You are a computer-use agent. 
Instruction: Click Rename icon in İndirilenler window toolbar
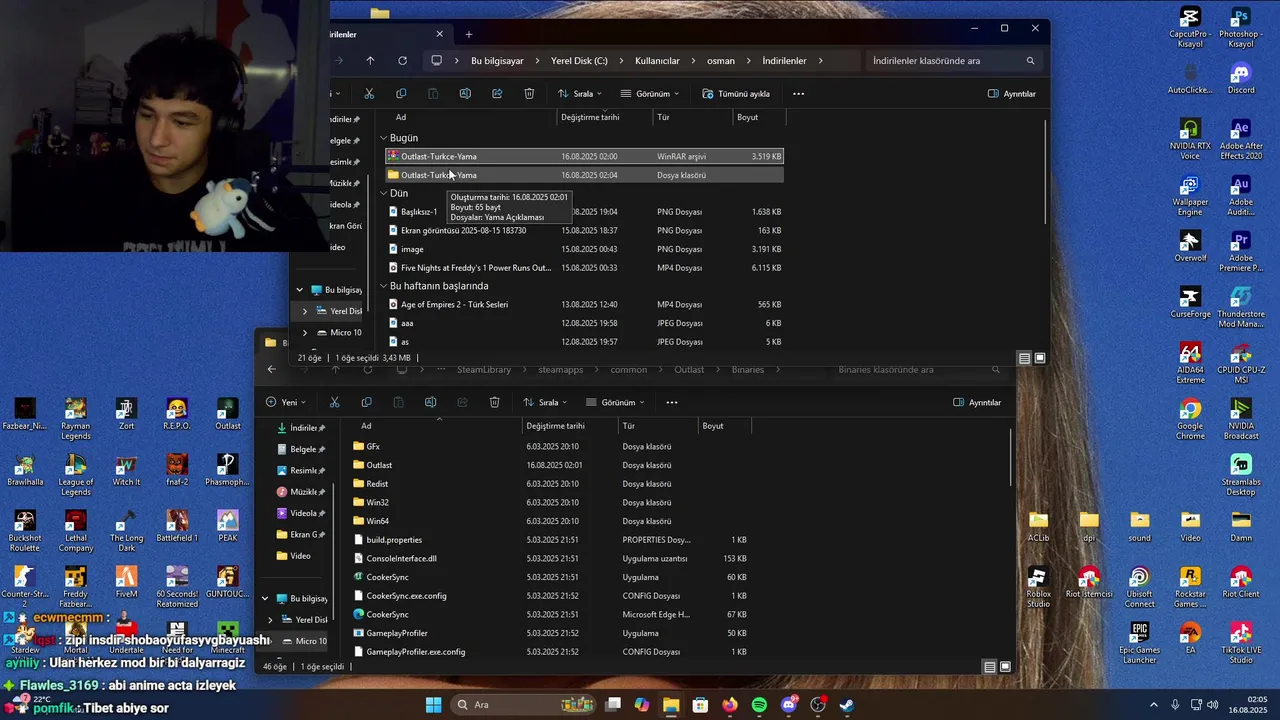(465, 94)
